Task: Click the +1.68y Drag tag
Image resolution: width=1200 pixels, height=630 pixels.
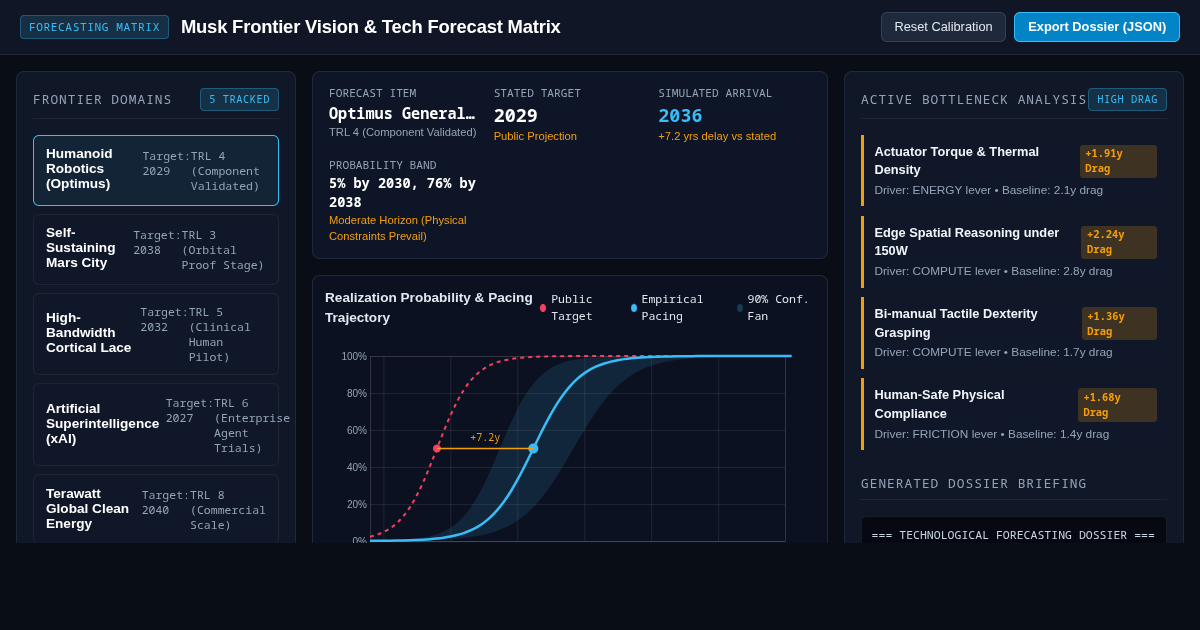Action: 1117,405
